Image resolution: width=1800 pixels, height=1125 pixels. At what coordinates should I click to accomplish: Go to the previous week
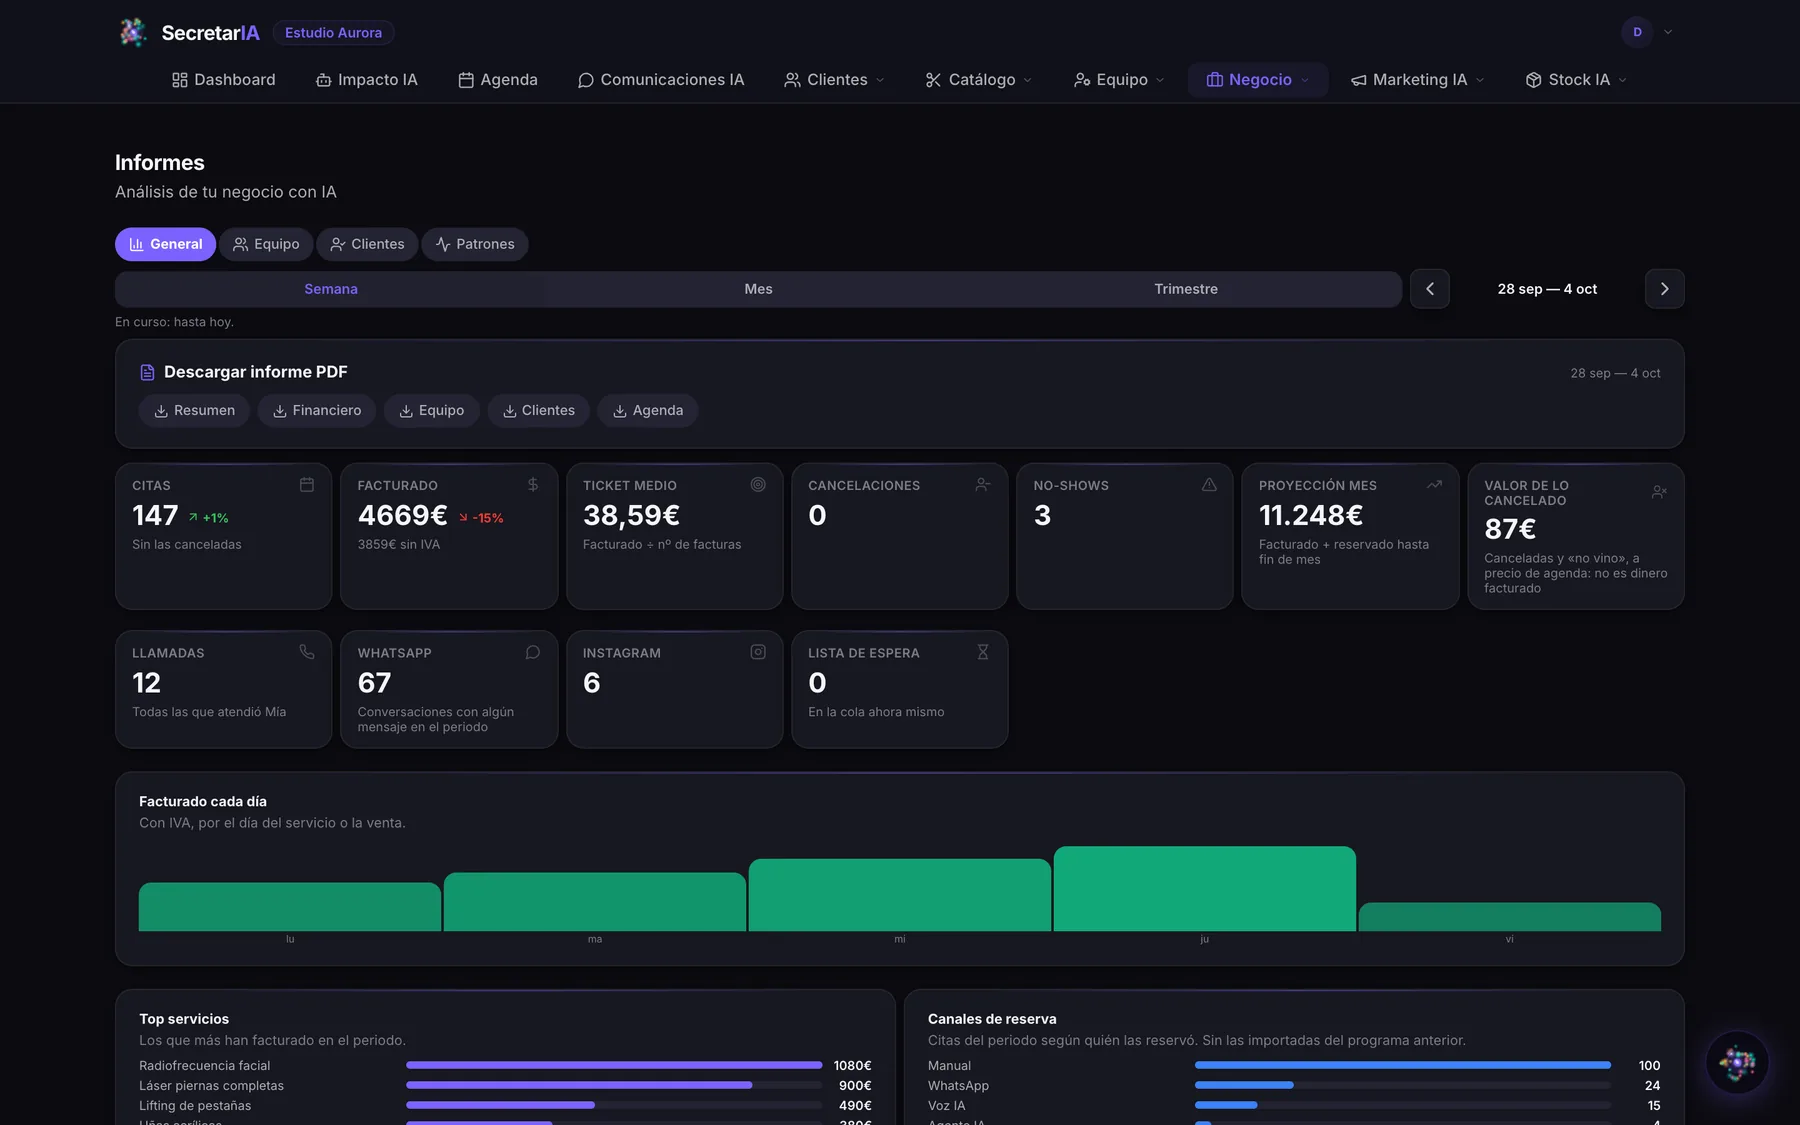pos(1430,289)
